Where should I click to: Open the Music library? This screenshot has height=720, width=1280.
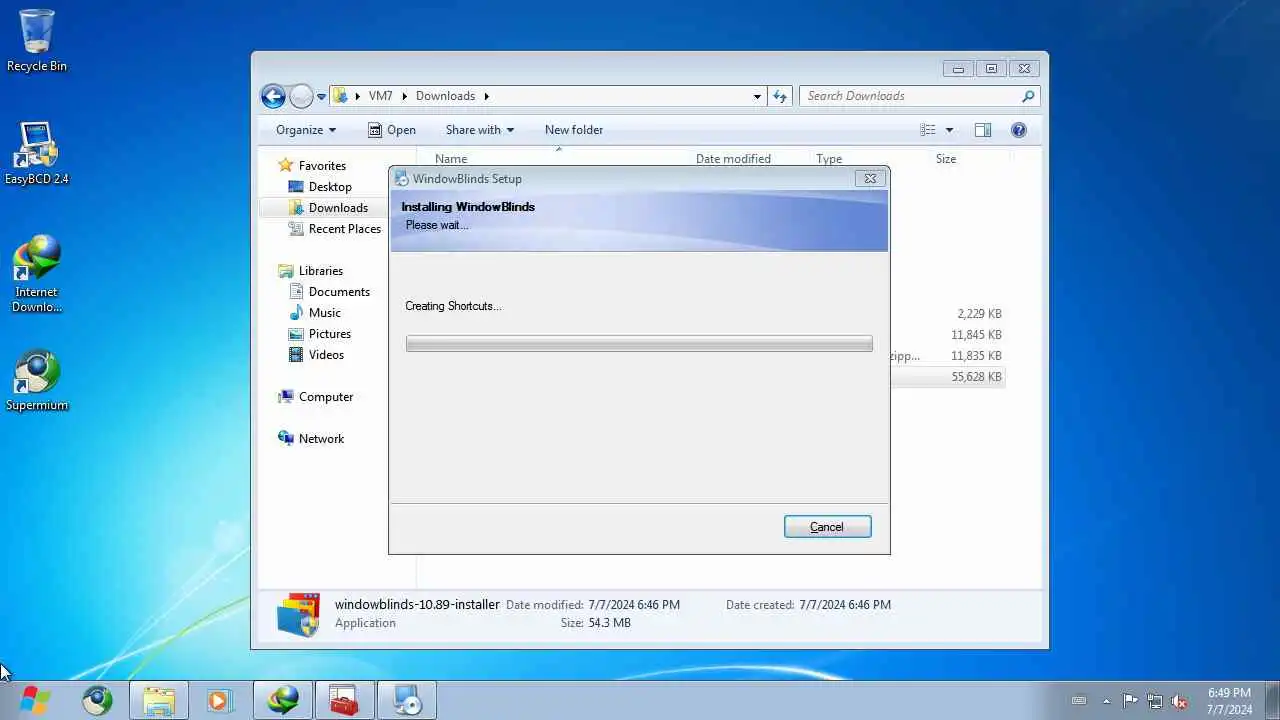[325, 313]
